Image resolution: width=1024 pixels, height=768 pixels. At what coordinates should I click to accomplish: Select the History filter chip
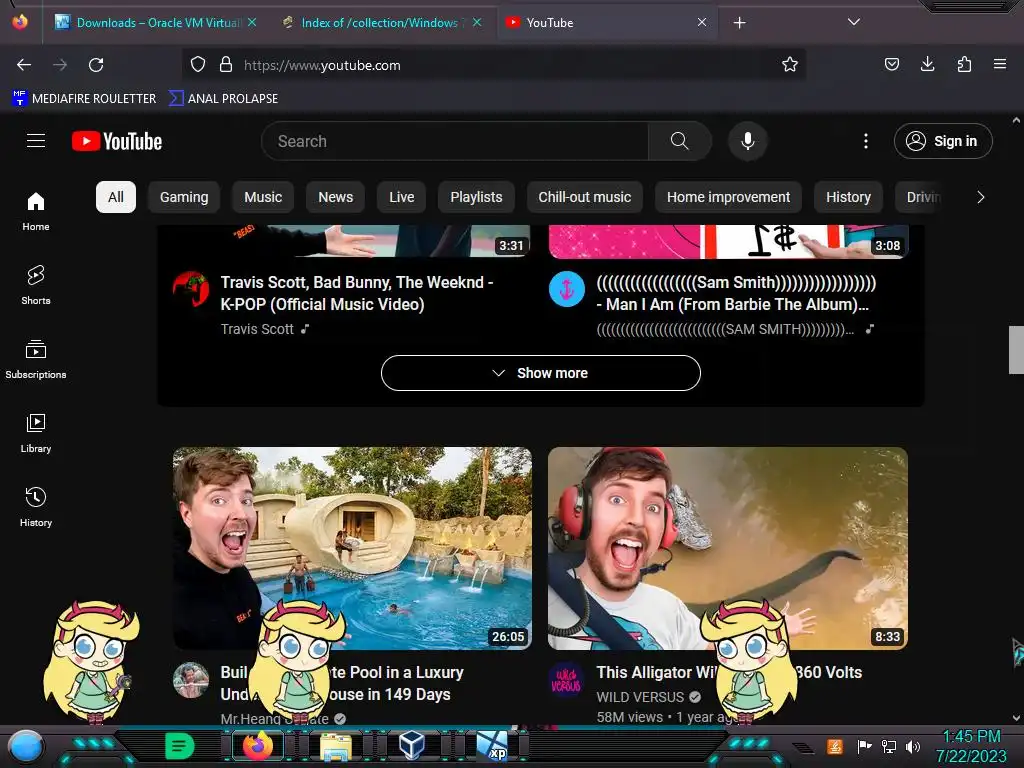coord(848,197)
